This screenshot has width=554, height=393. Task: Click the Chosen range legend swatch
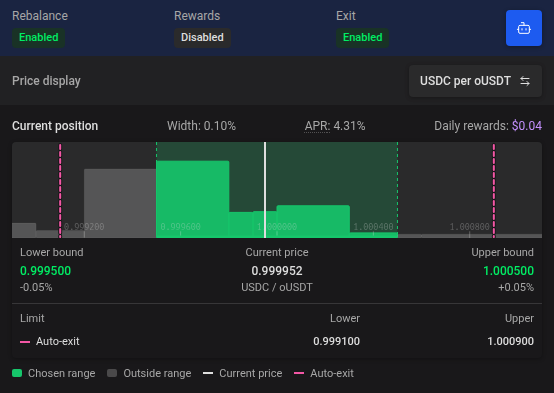pyautogui.click(x=17, y=373)
